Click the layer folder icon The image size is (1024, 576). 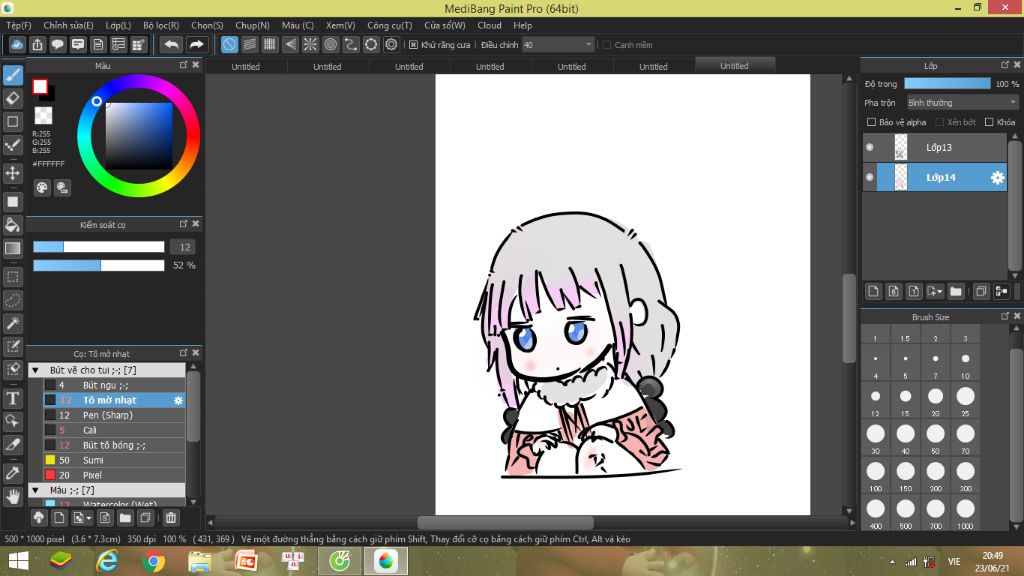(x=956, y=291)
